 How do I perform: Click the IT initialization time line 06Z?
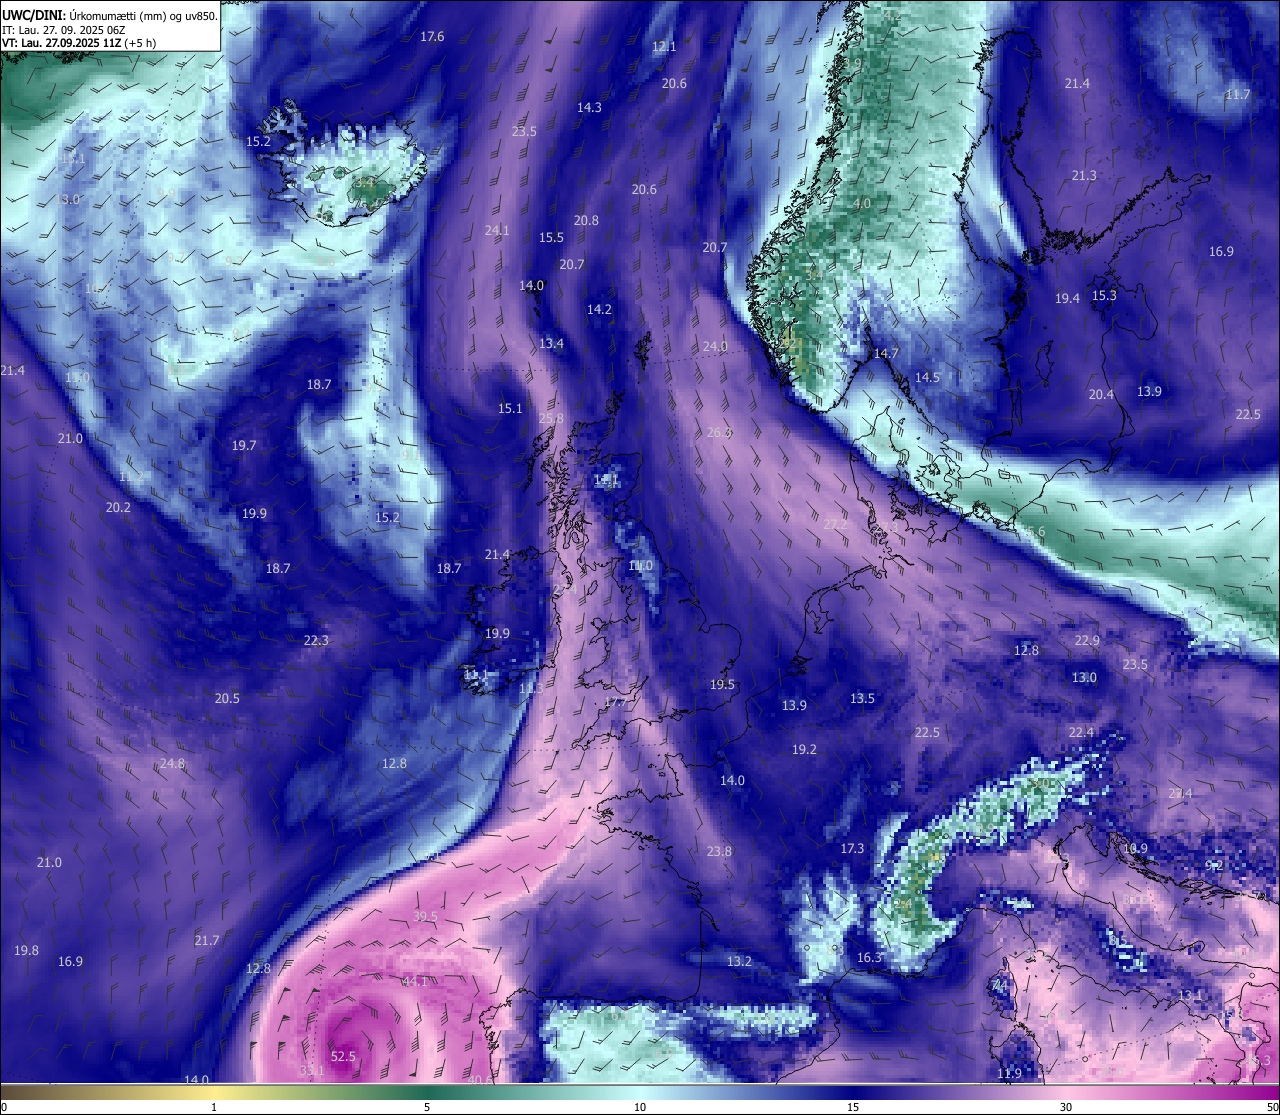click(x=63, y=29)
